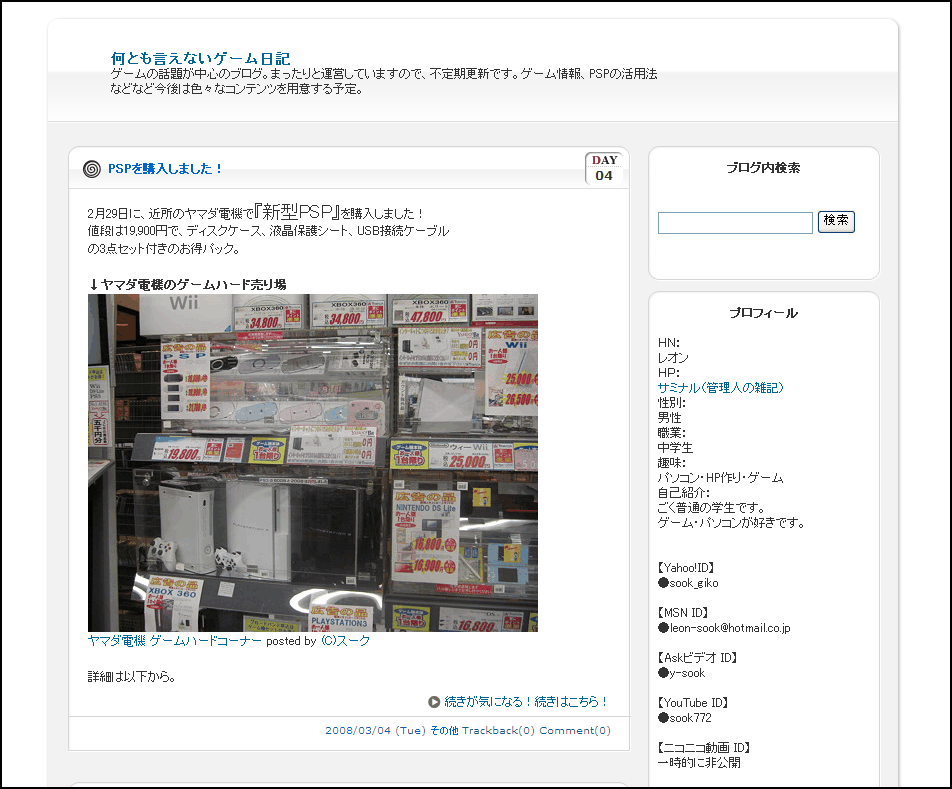Select the leon-sook@hotmail.co.jp MSN ID text
Image resolution: width=952 pixels, height=789 pixels.
[x=730, y=628]
